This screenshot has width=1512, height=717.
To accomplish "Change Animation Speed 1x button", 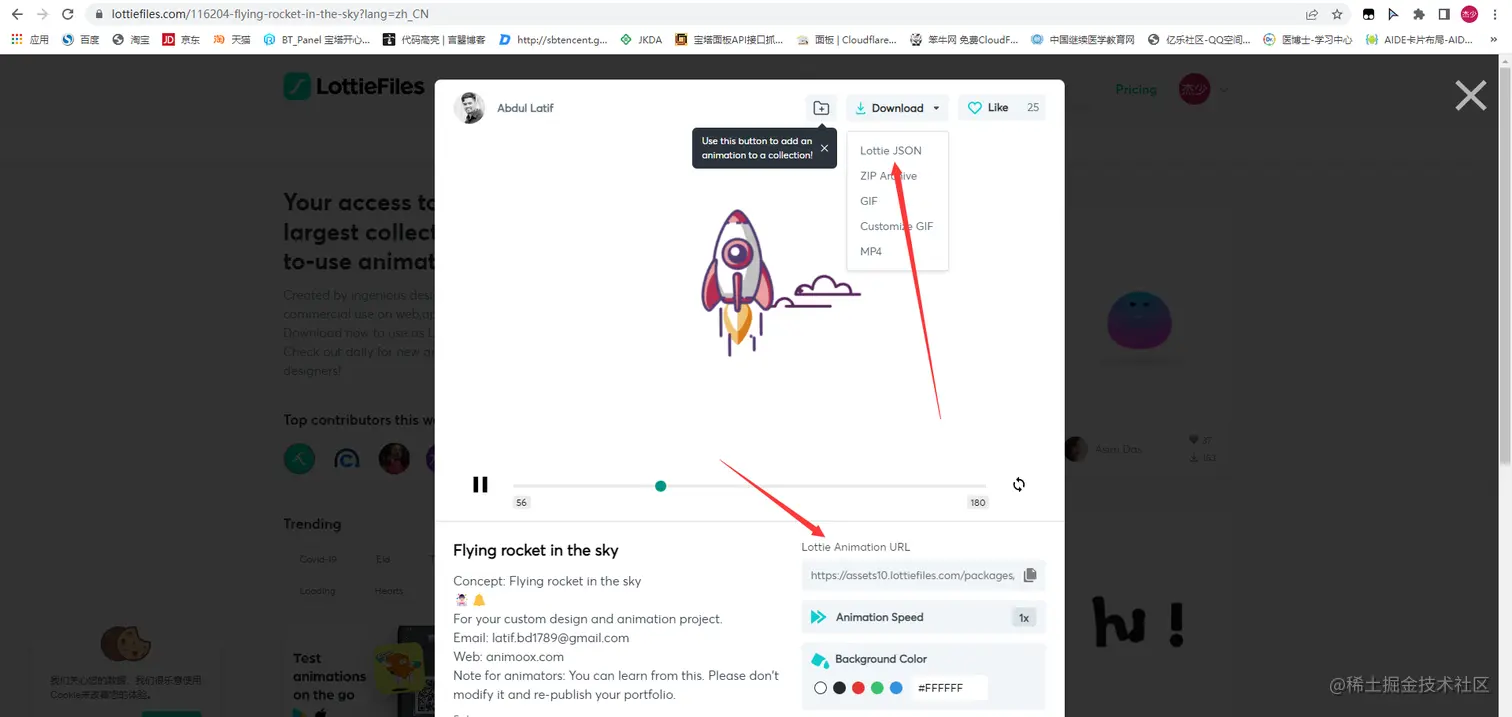I will point(1024,618).
